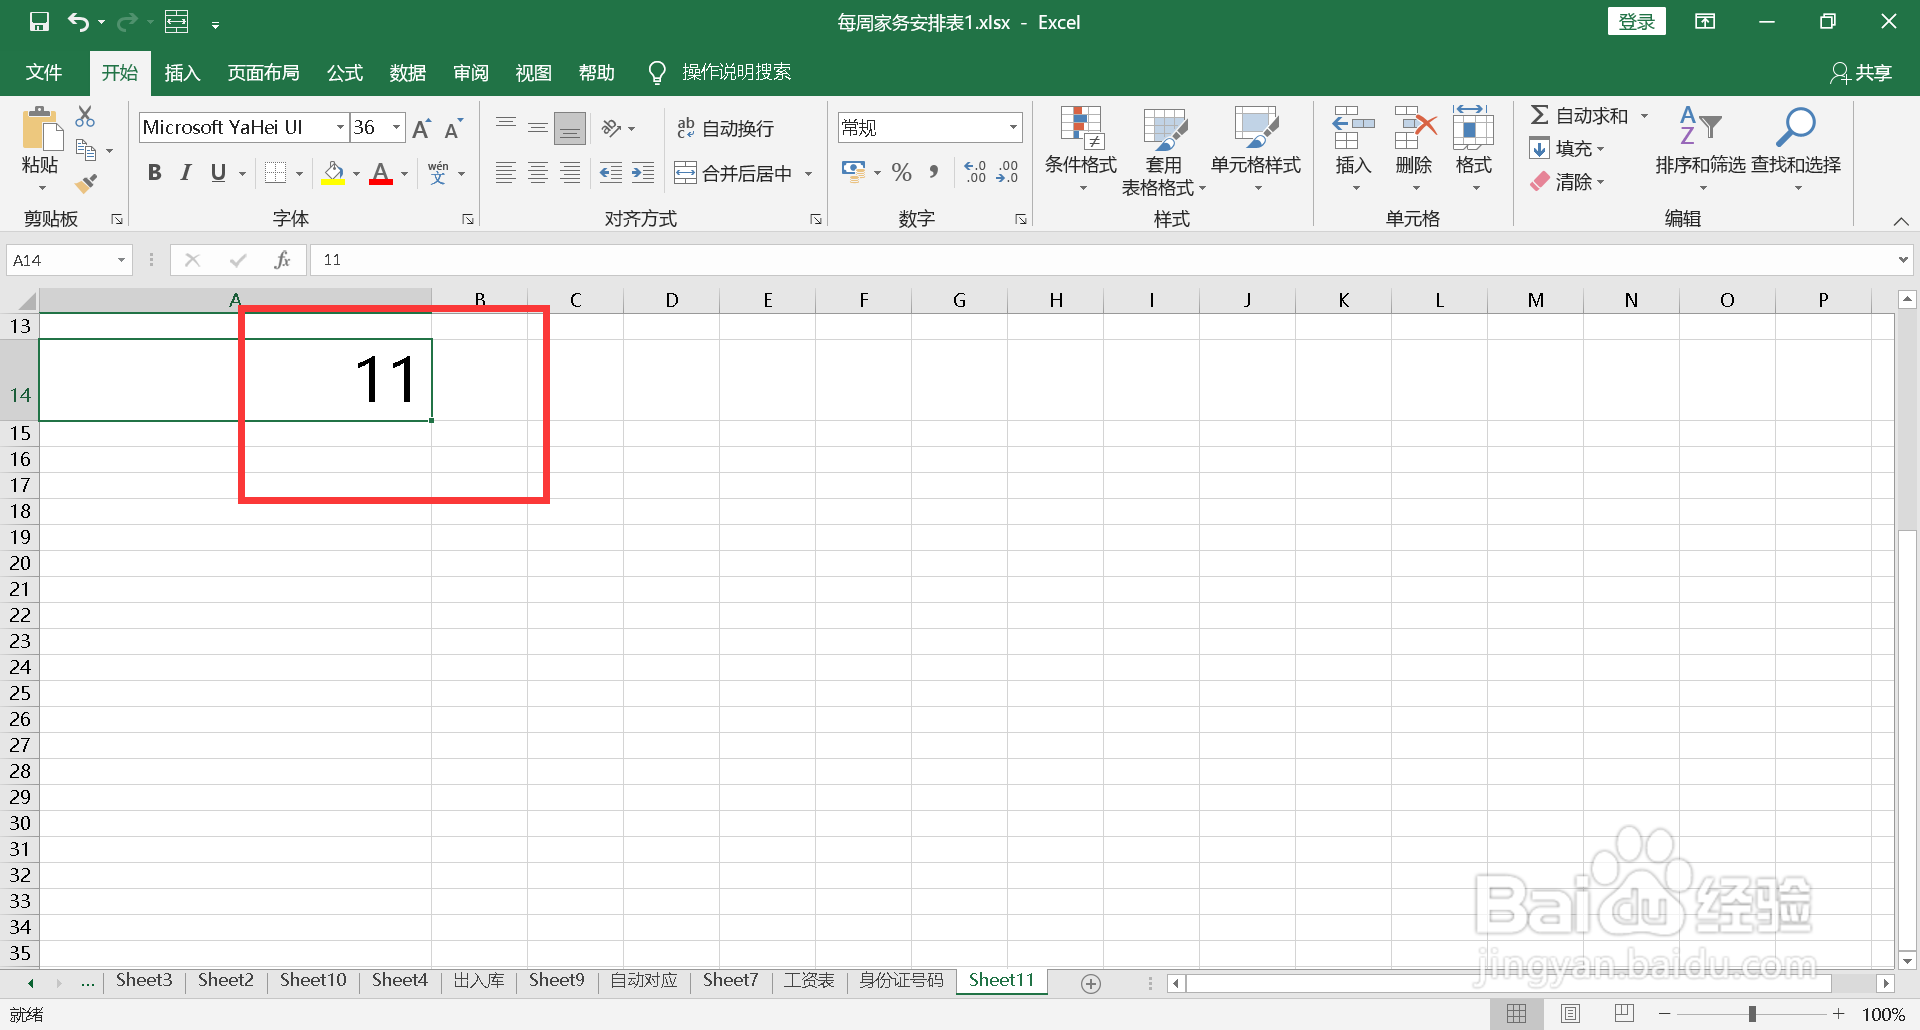Click the 登录 button

[x=1637, y=20]
